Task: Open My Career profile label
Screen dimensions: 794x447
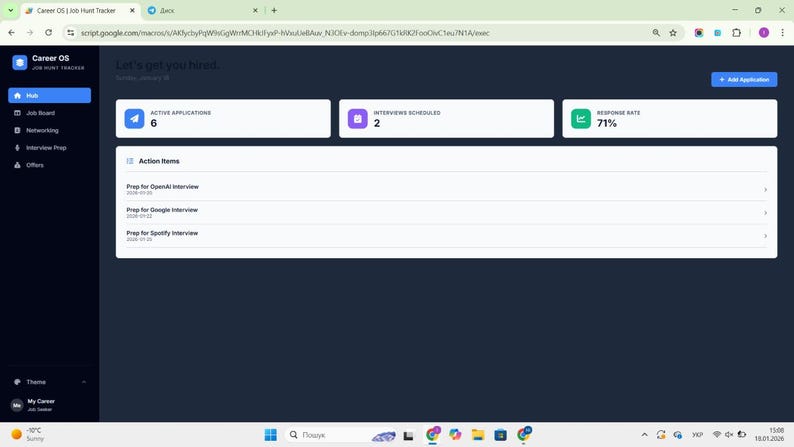Action: [41, 401]
